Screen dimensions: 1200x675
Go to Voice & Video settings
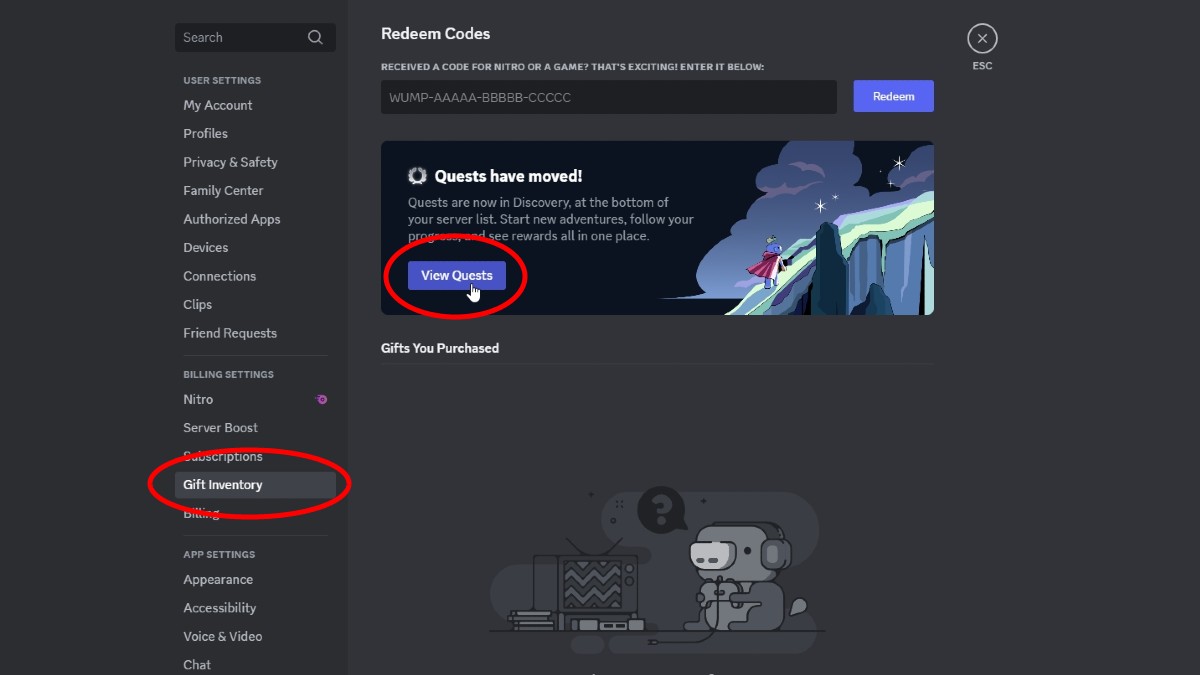tap(223, 636)
